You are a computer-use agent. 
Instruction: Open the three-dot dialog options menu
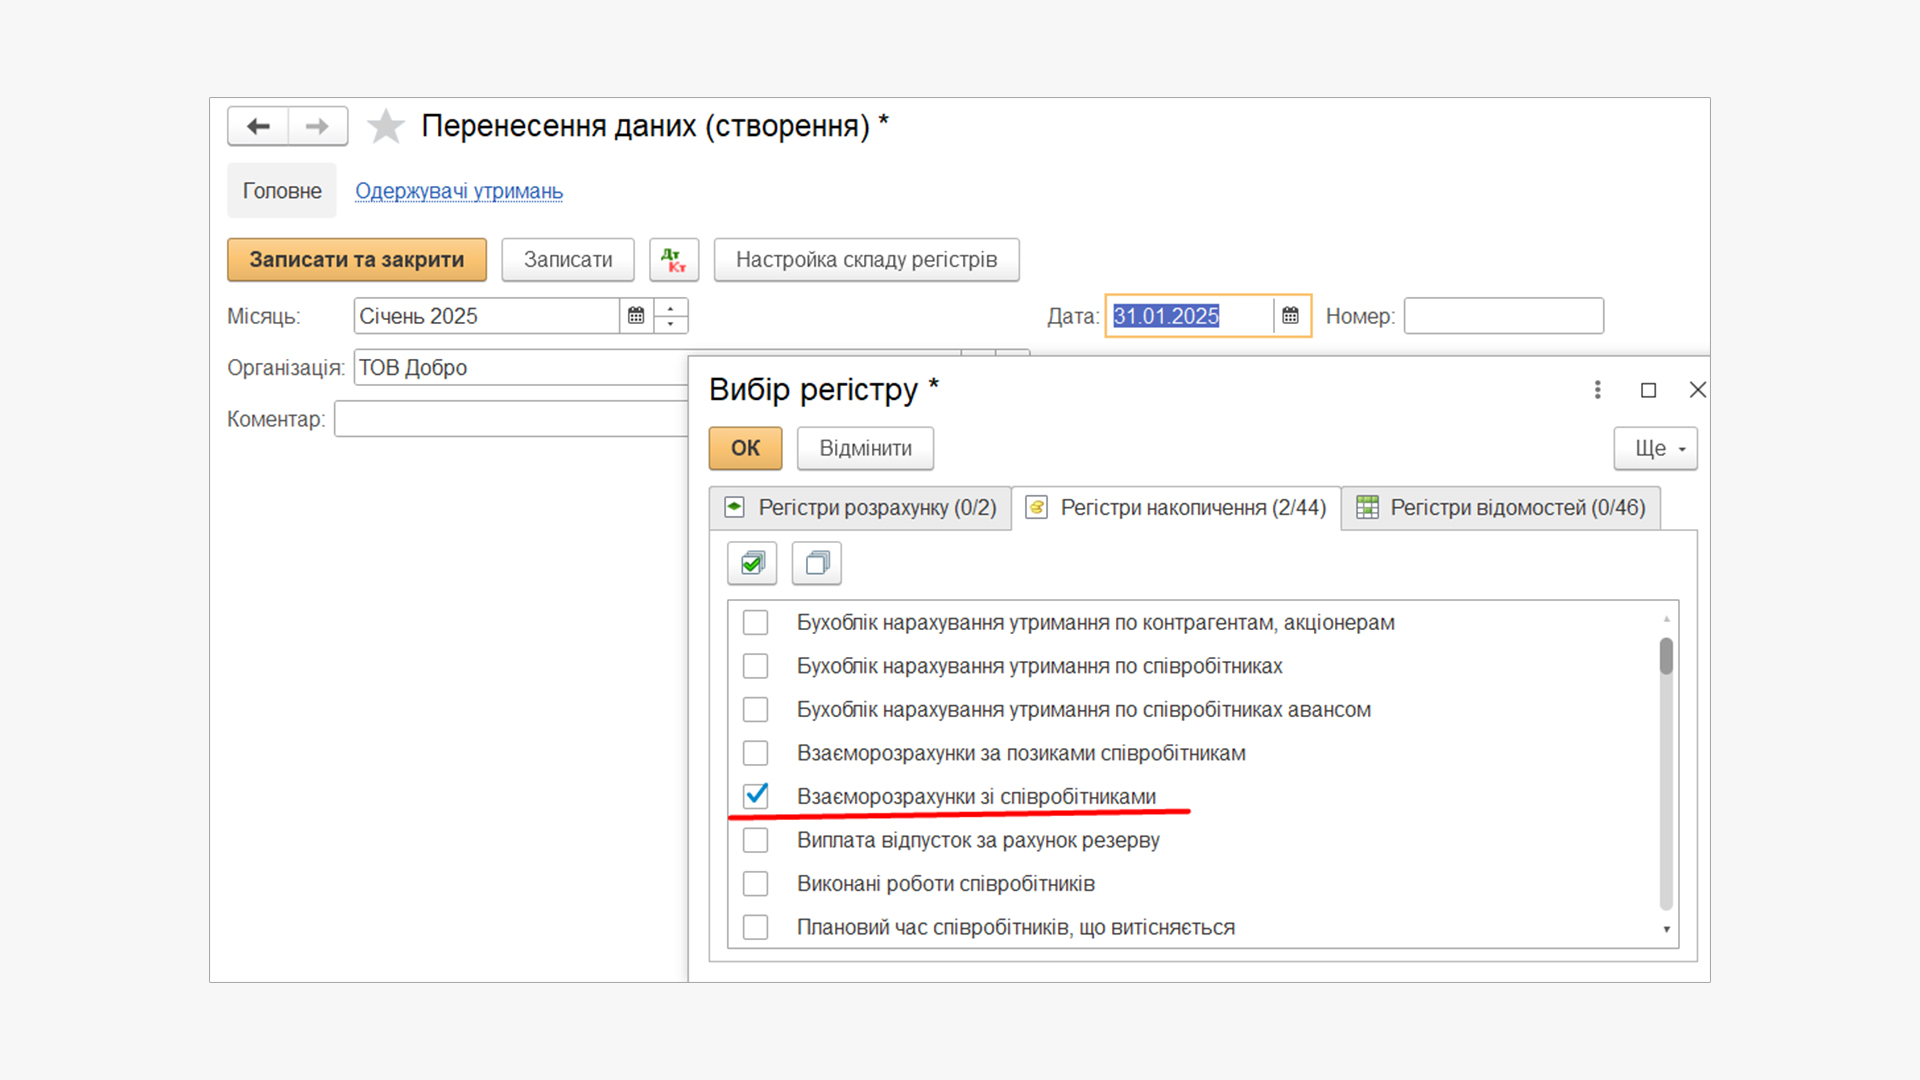pos(1597,390)
